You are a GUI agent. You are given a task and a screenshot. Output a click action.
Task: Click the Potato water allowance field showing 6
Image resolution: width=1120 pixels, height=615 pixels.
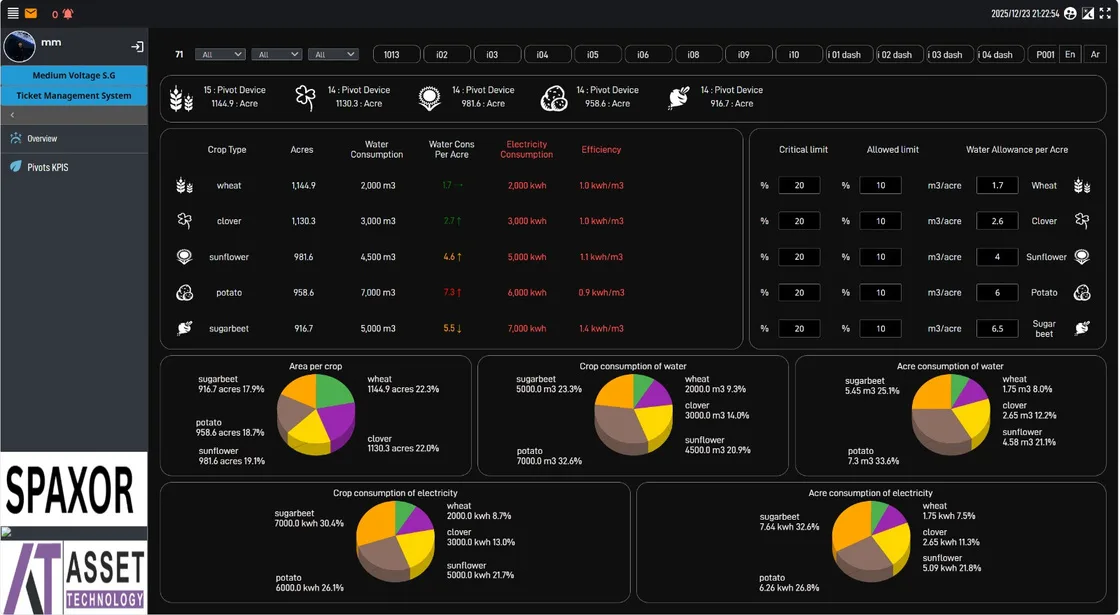click(x=997, y=293)
